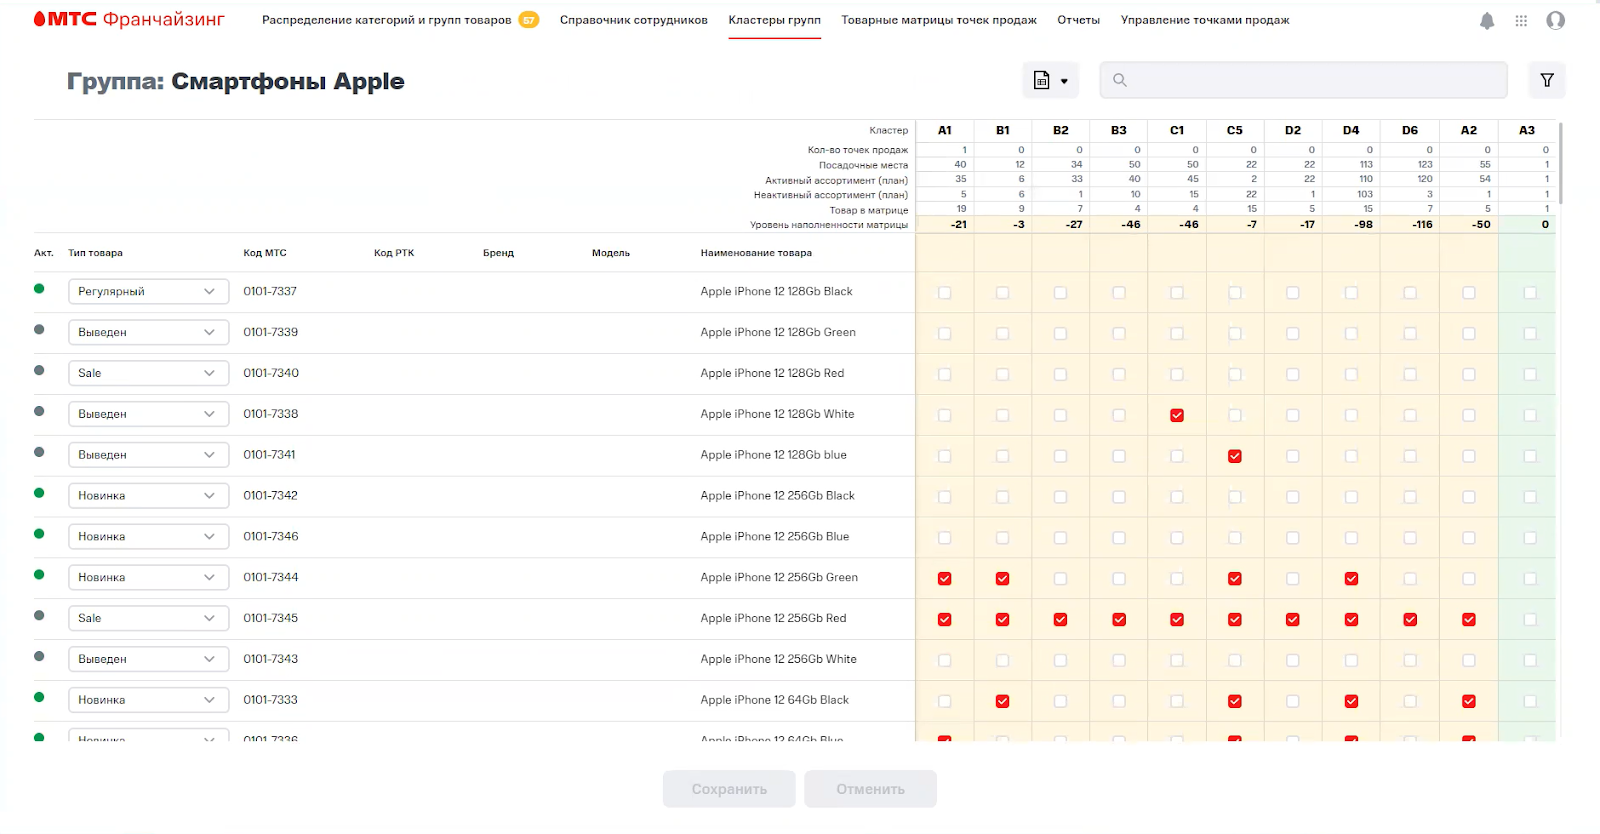
Task: Open the apps grid menu
Action: click(x=1521, y=21)
